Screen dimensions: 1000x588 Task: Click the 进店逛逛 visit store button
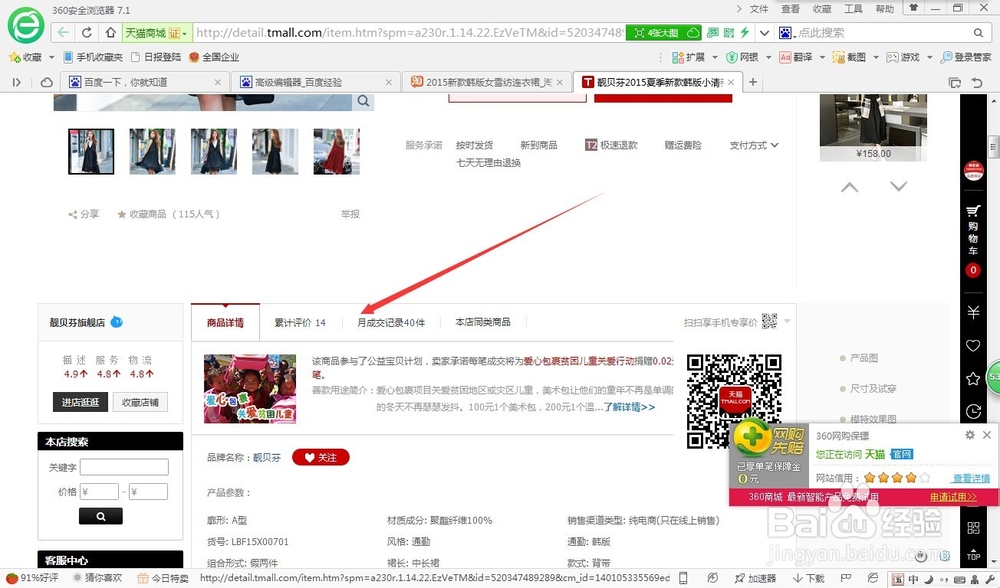coord(79,401)
